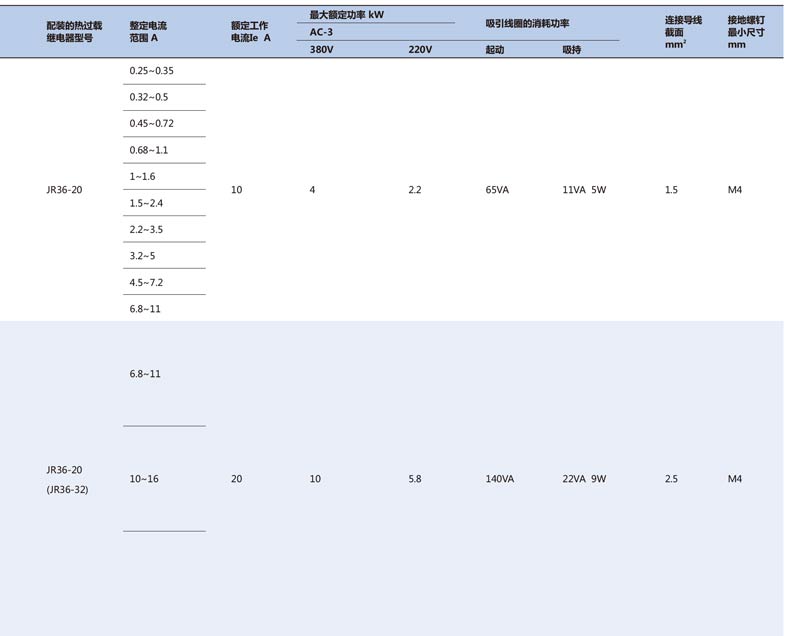Click the JR36-20 (JR36-32) model cell
Image resolution: width=790 pixels, height=636 pixels.
67,479
